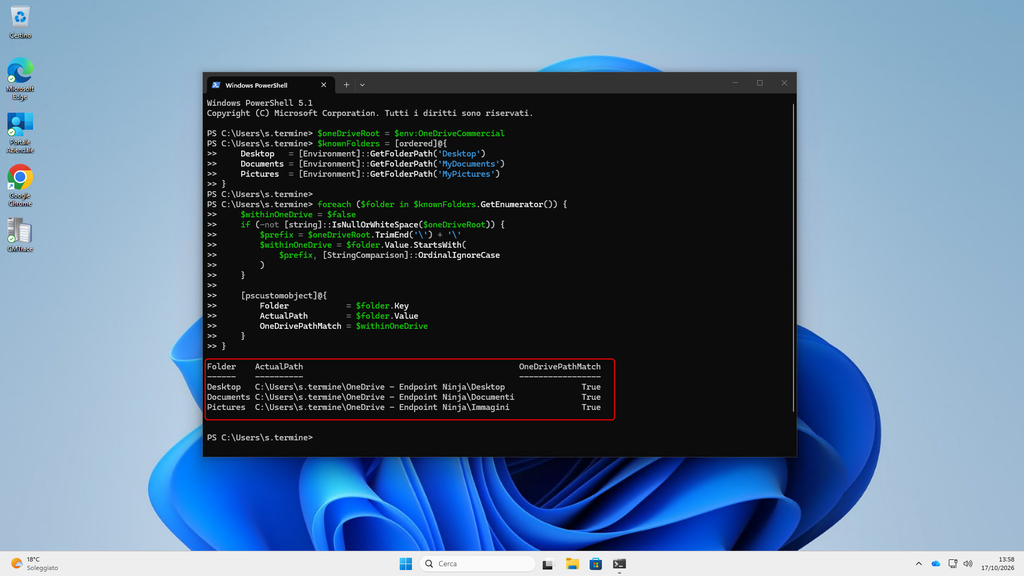
Task: Click '[pscustomobject]@{' line in the script
Action: coord(284,296)
